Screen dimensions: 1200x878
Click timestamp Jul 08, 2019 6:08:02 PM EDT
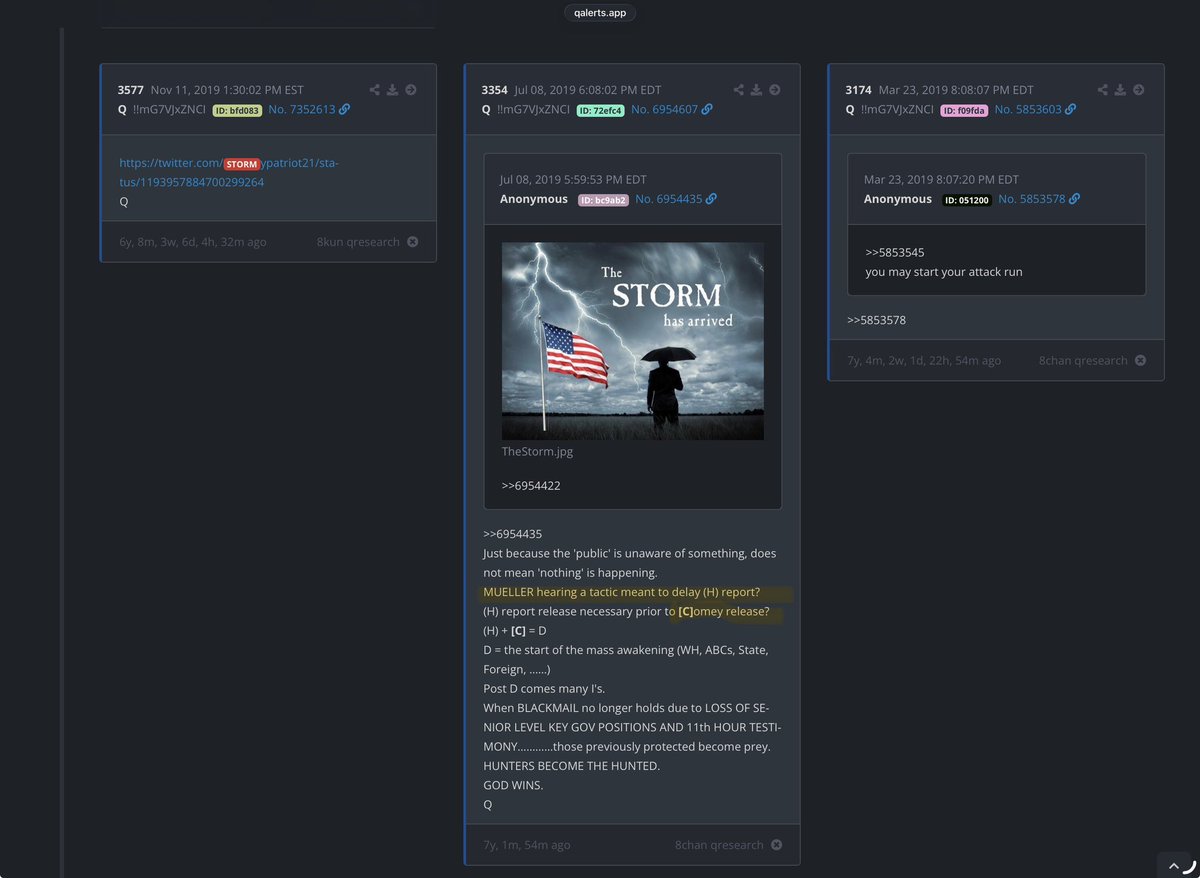(588, 90)
